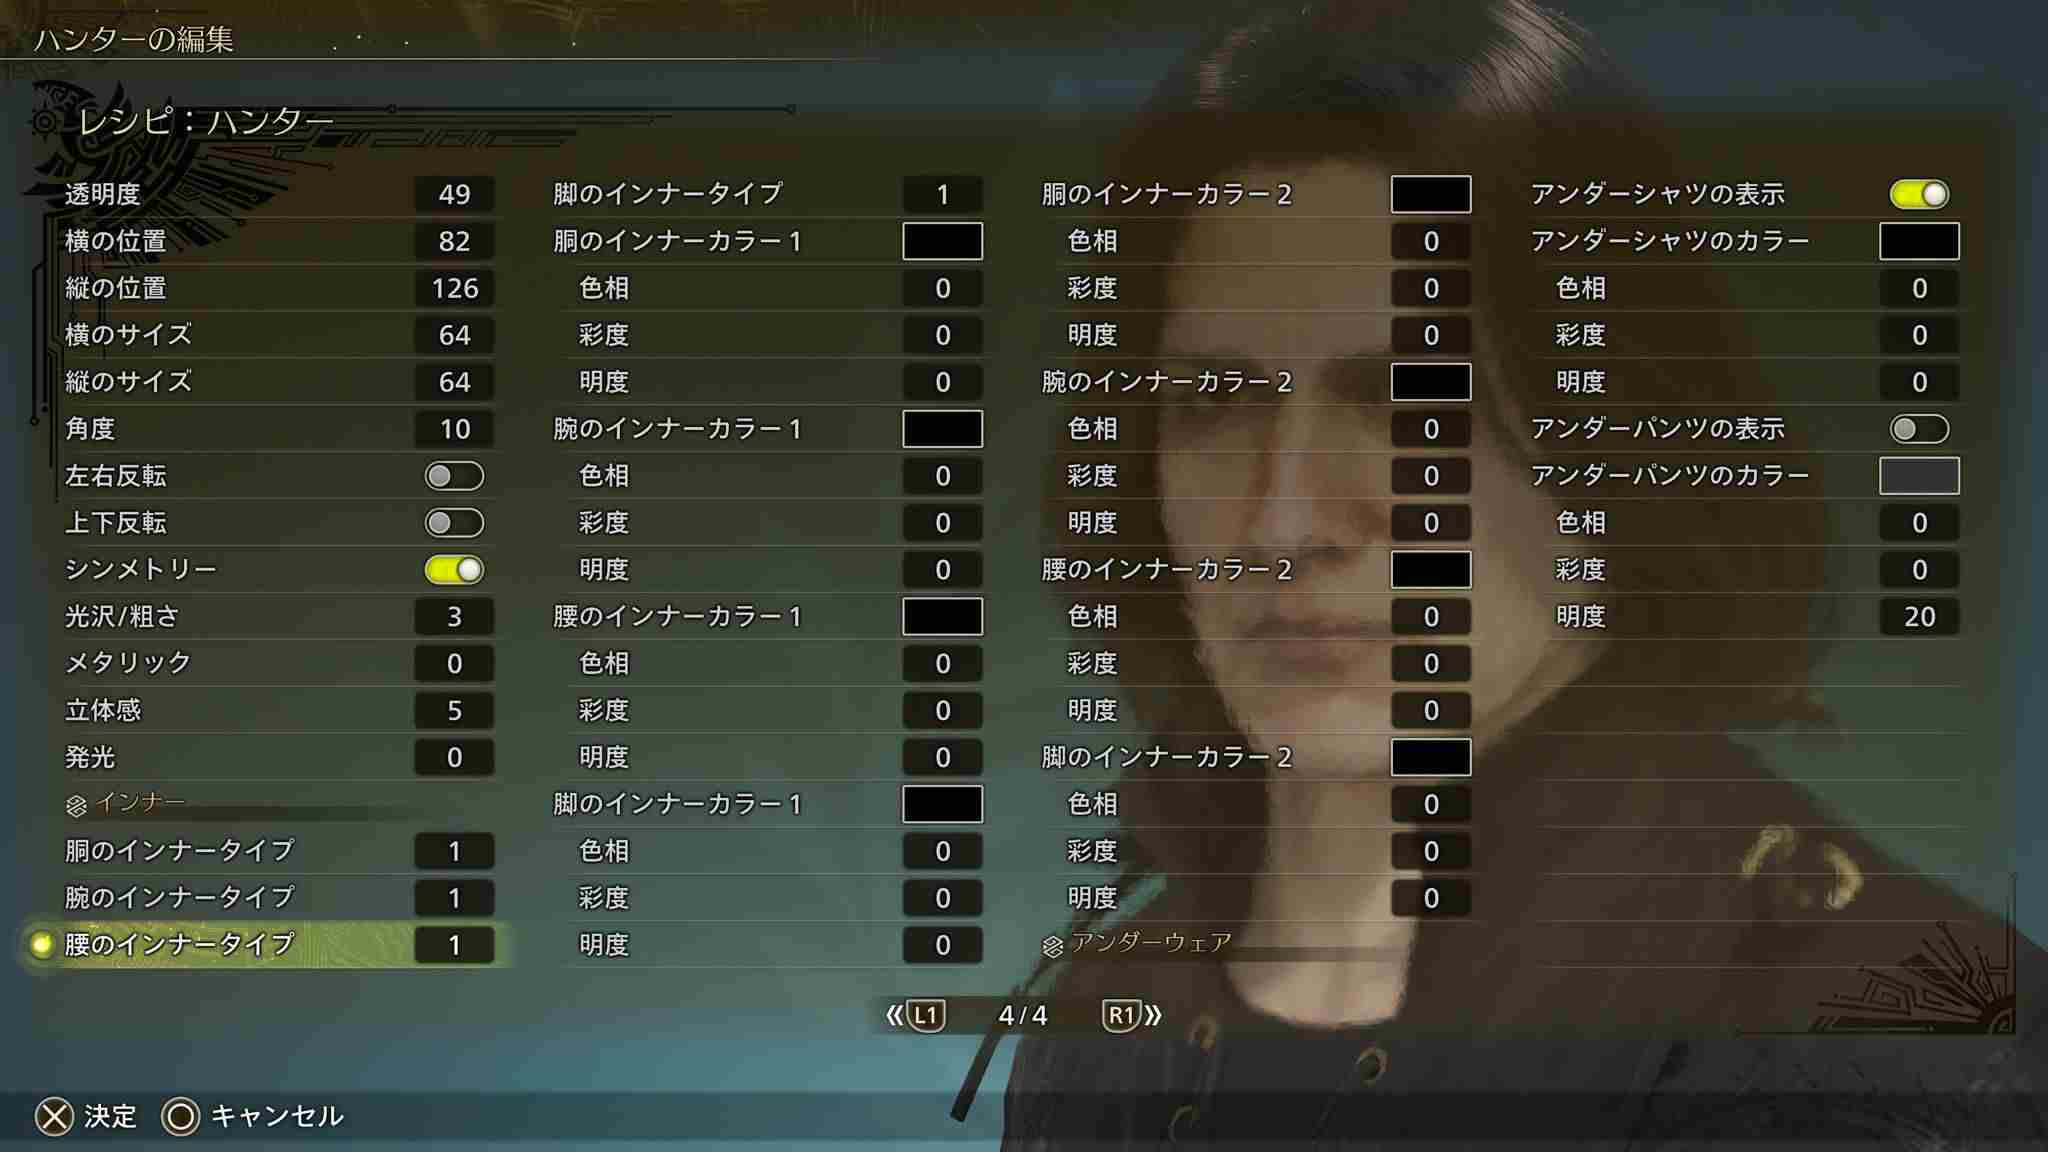
Task: Select the 角度 value 10
Action: (x=454, y=429)
